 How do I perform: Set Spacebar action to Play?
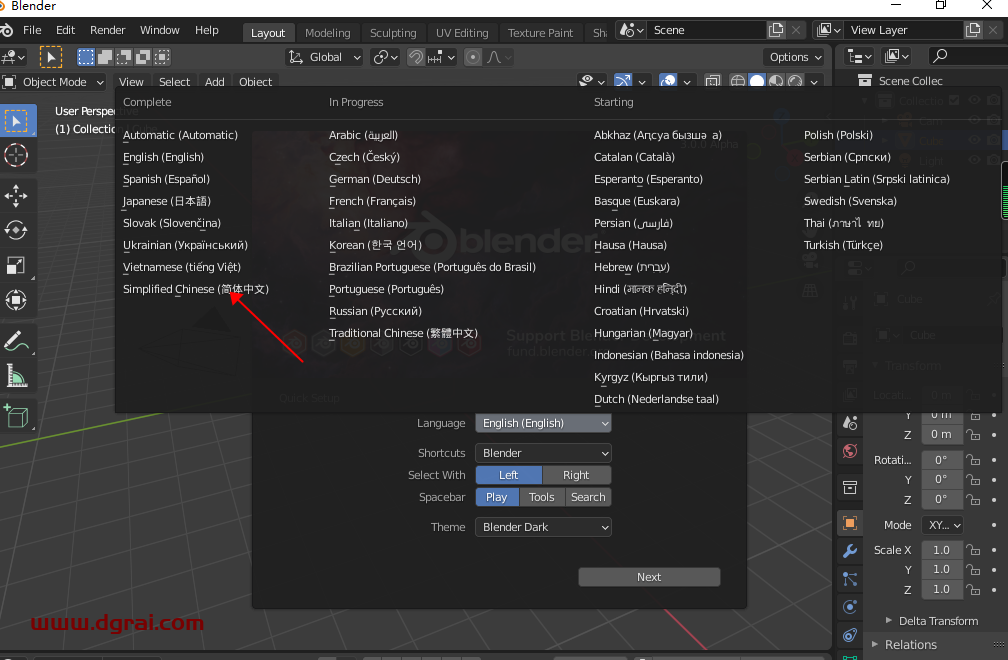pyautogui.click(x=496, y=497)
